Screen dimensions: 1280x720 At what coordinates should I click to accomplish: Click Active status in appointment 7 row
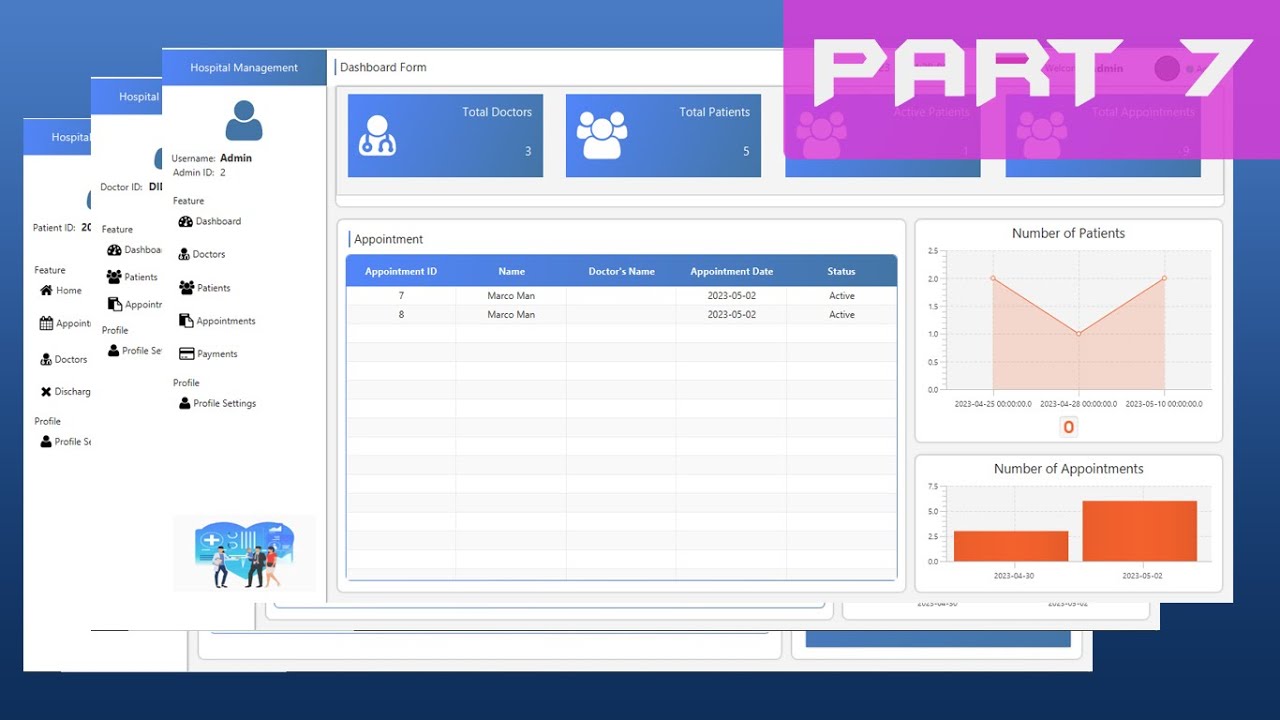(842, 296)
